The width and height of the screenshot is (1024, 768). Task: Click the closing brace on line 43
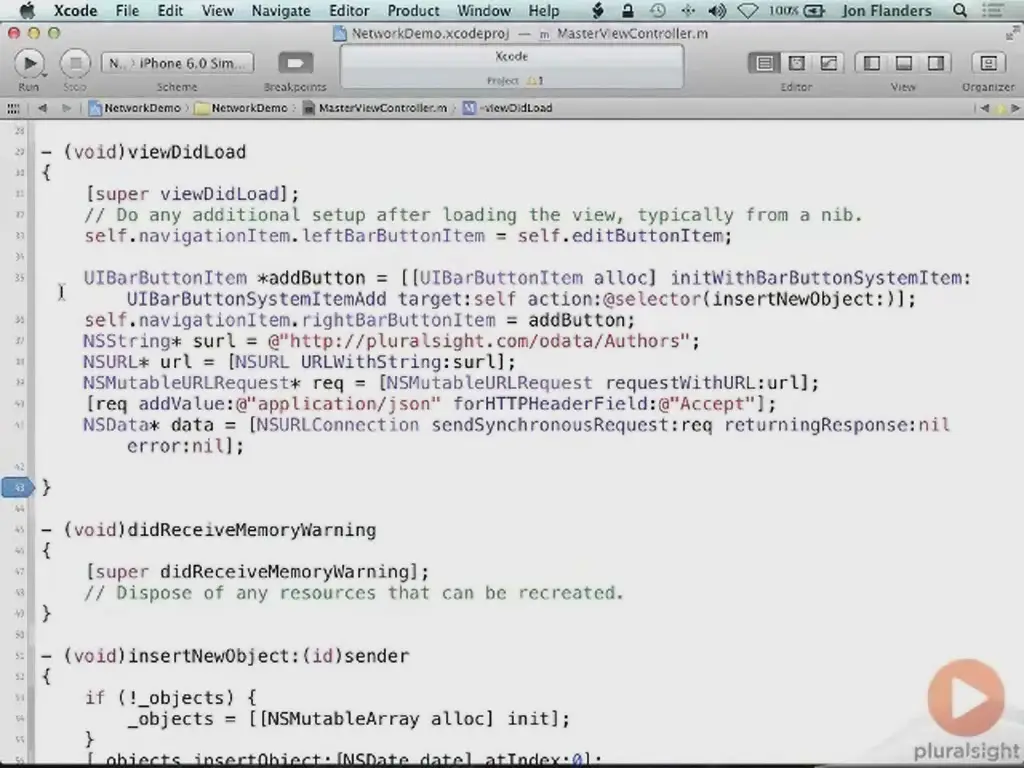coord(46,487)
